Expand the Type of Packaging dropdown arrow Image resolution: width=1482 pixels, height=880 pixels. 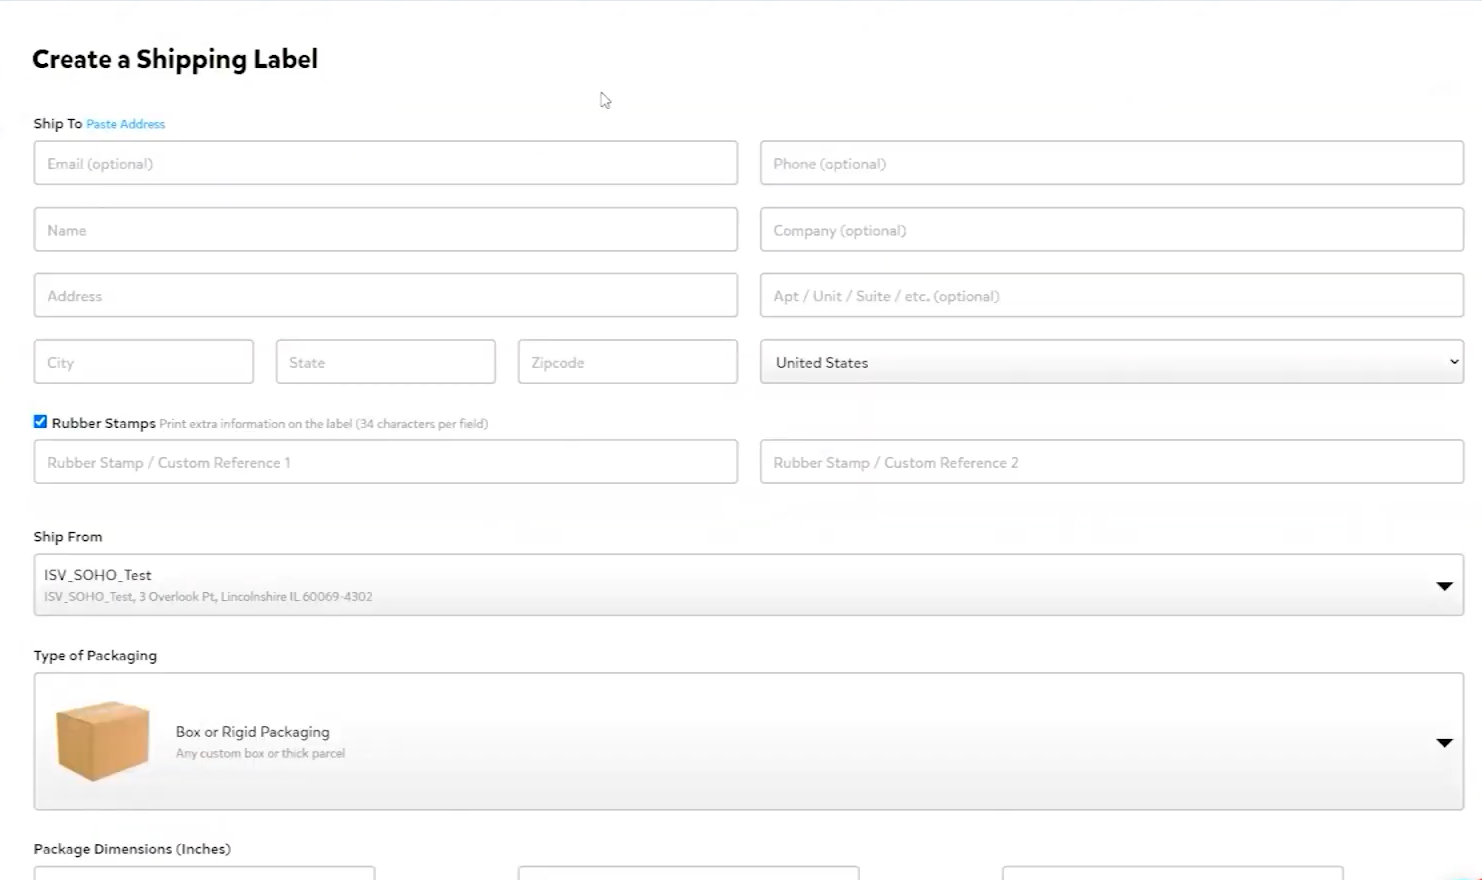[1444, 742]
